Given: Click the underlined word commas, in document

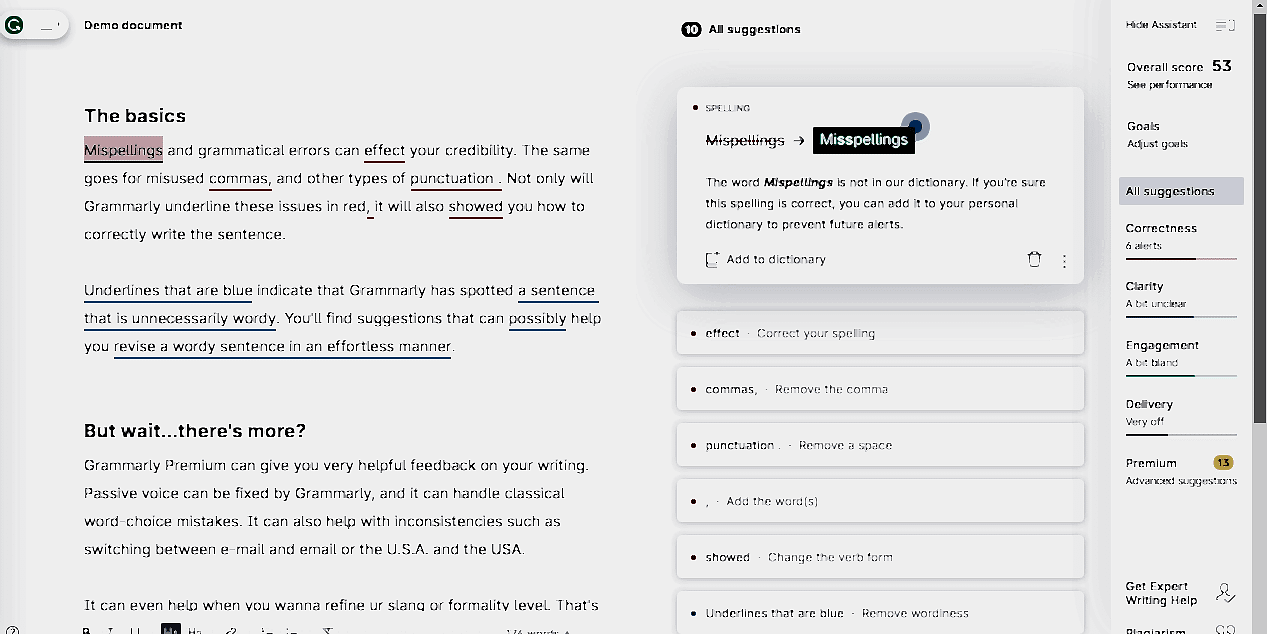Looking at the screenshot, I should [240, 179].
